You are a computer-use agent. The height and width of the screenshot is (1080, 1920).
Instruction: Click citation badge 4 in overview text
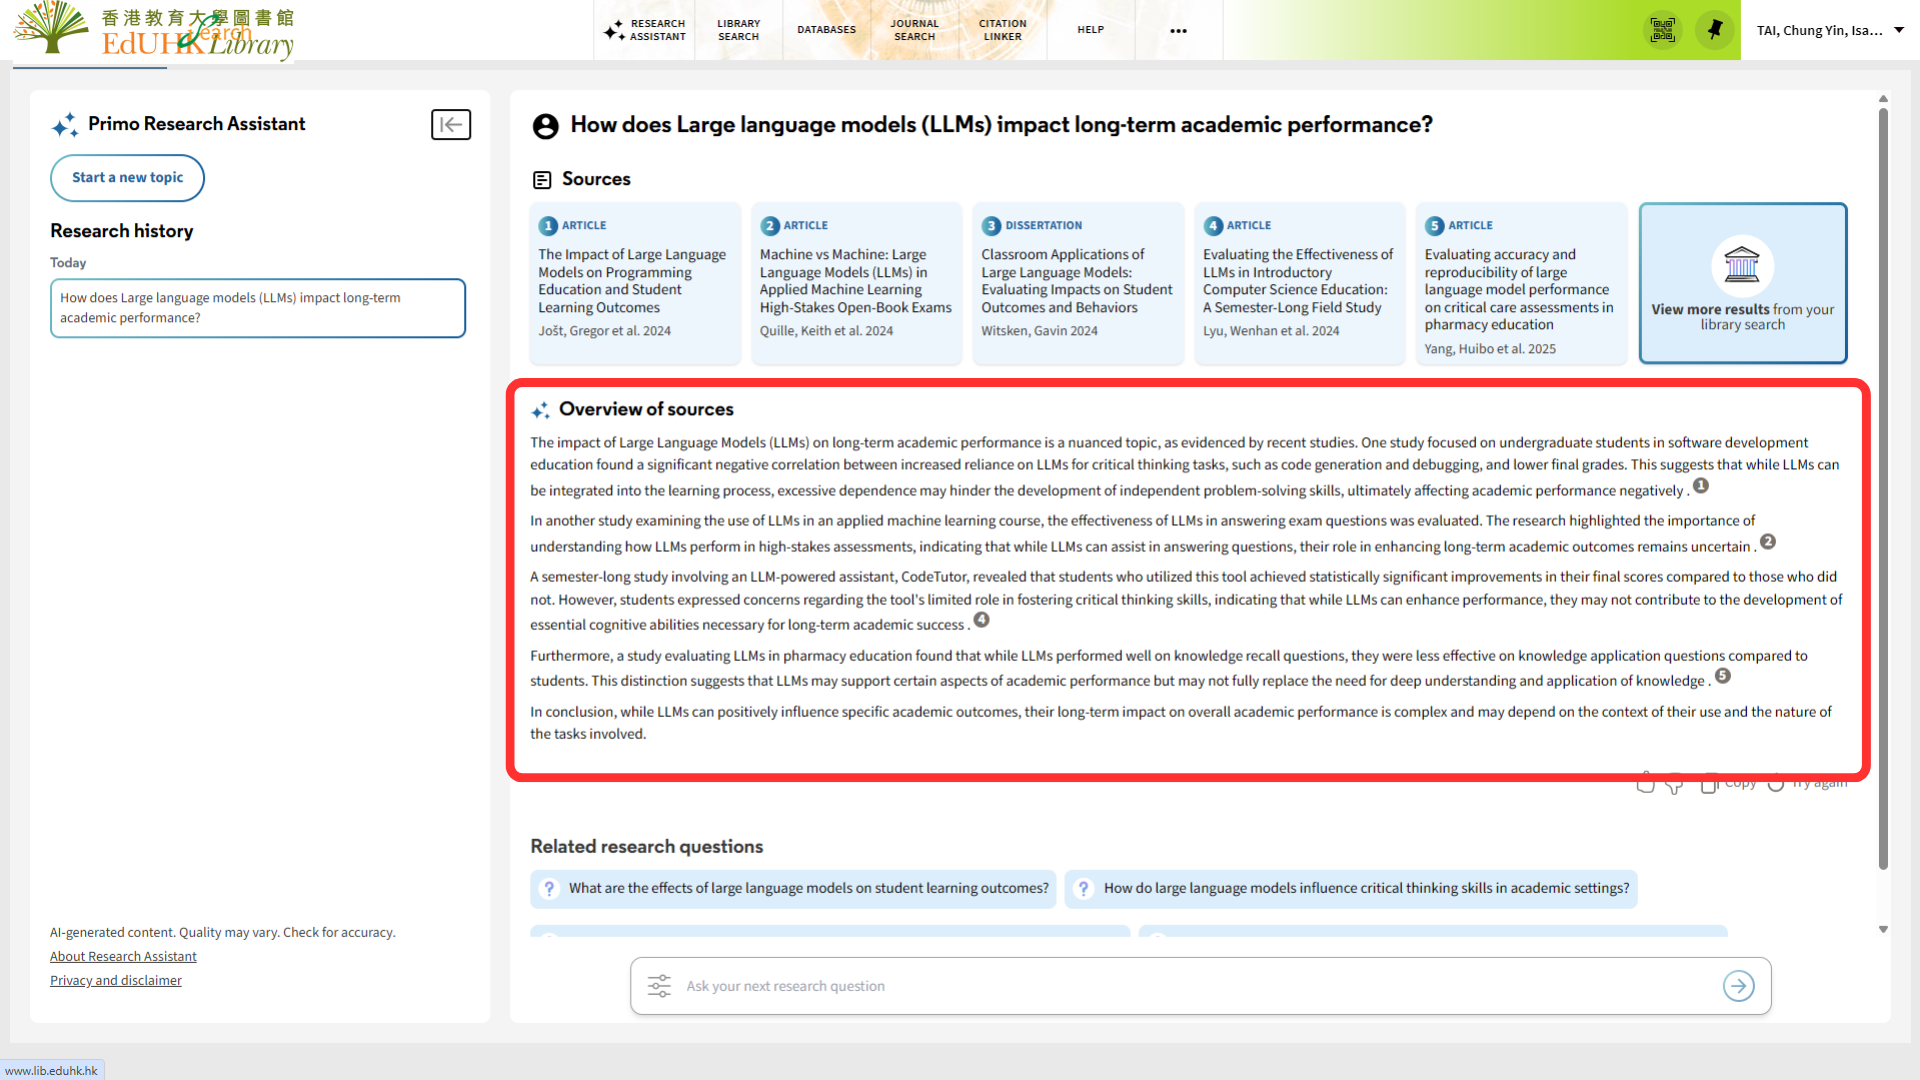tap(982, 620)
